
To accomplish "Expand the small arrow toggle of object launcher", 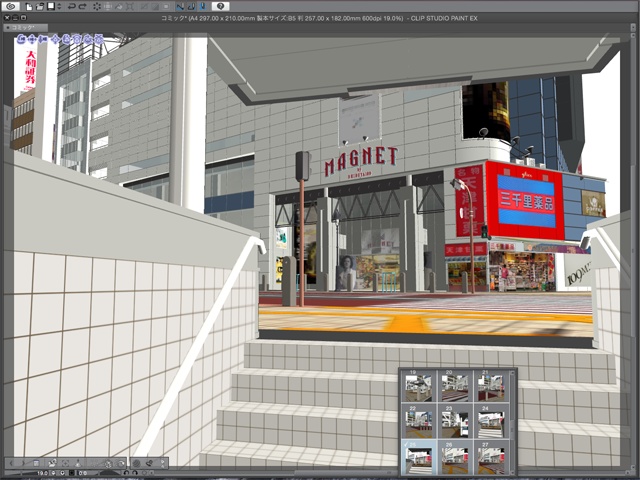I will [x=162, y=463].
